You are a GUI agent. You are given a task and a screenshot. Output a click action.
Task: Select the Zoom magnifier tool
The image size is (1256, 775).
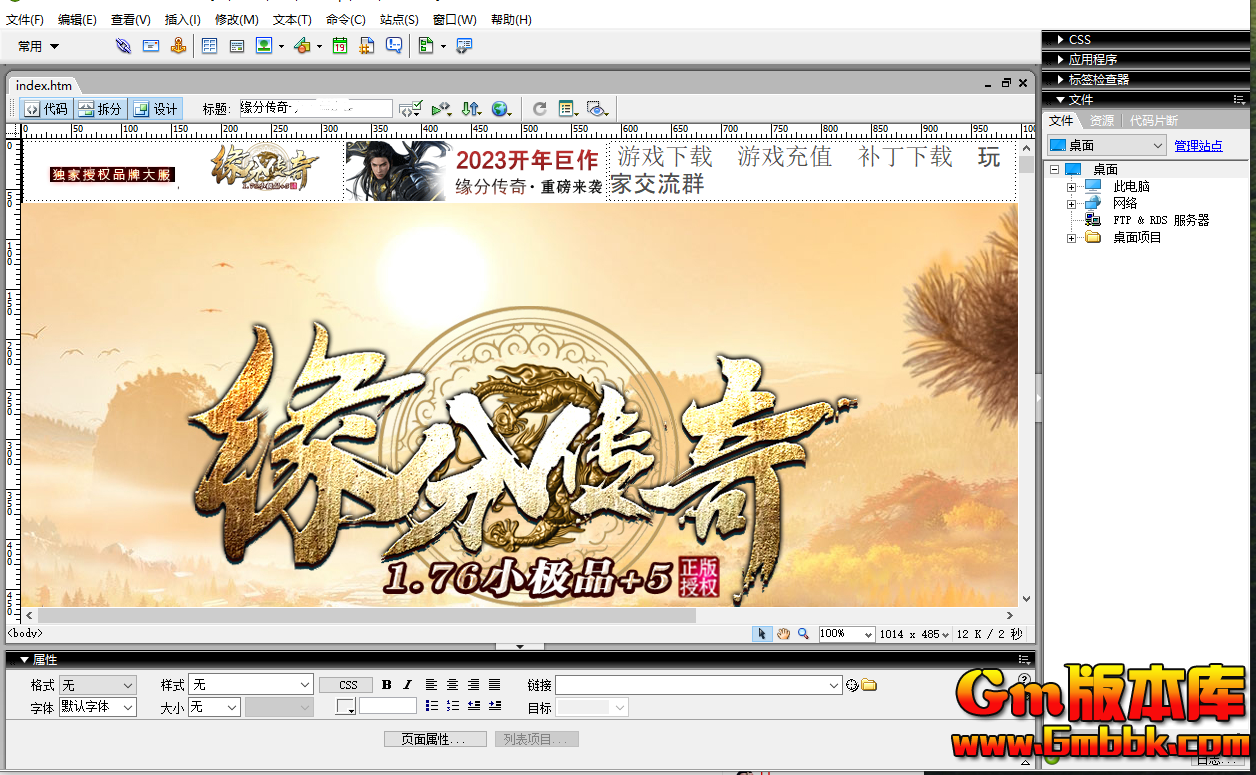click(x=803, y=634)
